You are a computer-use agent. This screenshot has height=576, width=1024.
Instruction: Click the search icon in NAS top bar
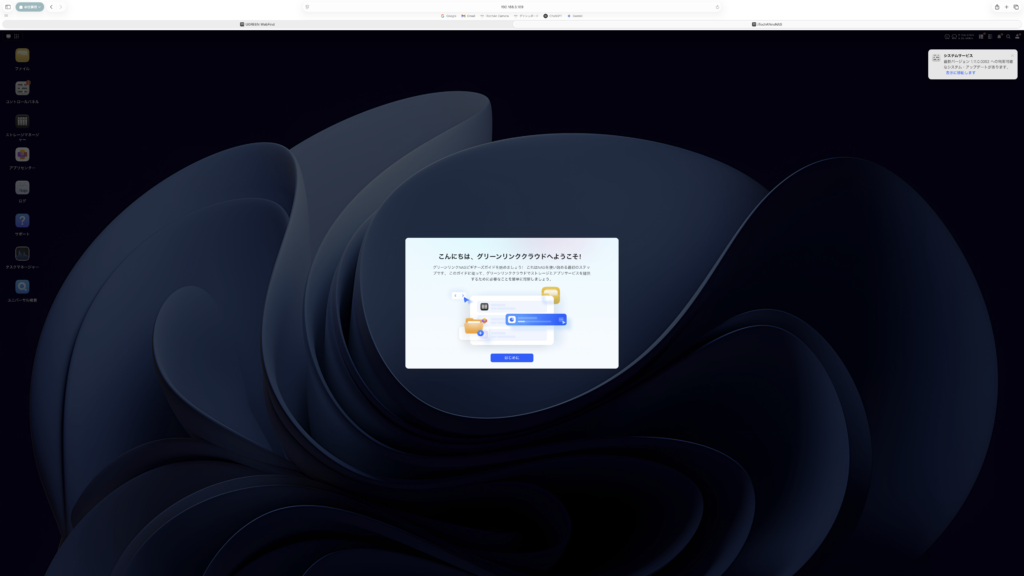coord(1007,36)
